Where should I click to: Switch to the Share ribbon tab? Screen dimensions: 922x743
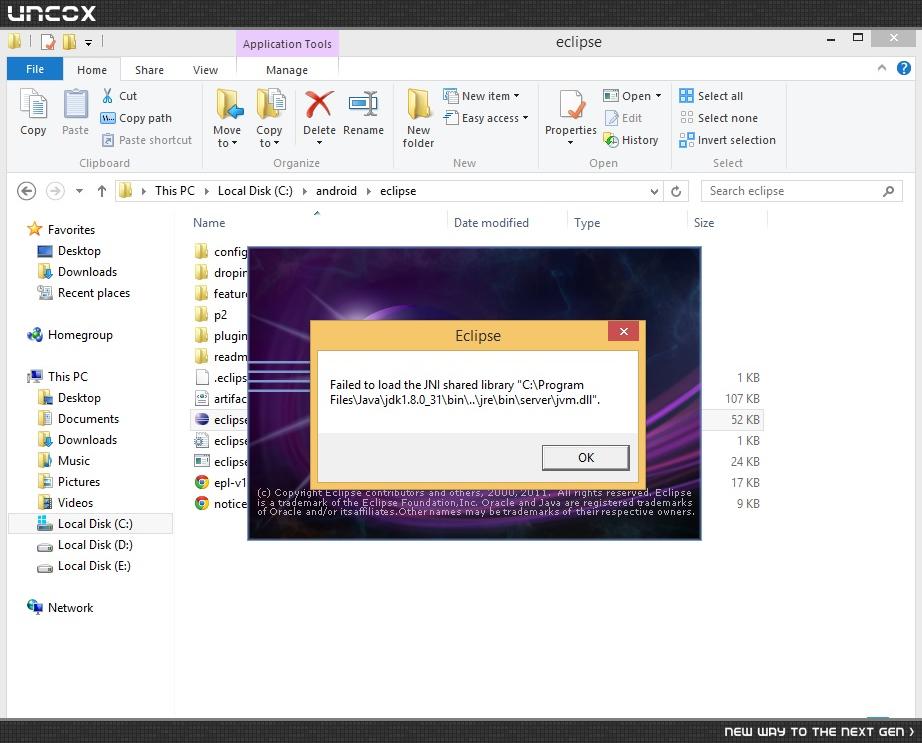[149, 70]
